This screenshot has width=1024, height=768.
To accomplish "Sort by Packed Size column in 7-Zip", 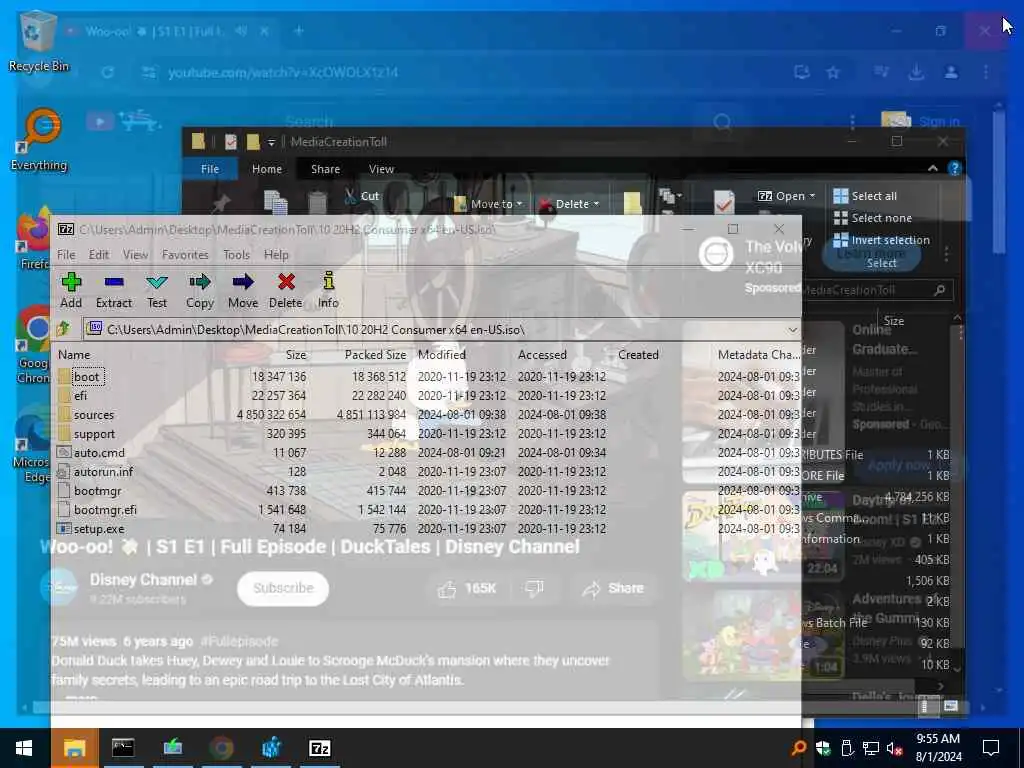I will point(375,355).
